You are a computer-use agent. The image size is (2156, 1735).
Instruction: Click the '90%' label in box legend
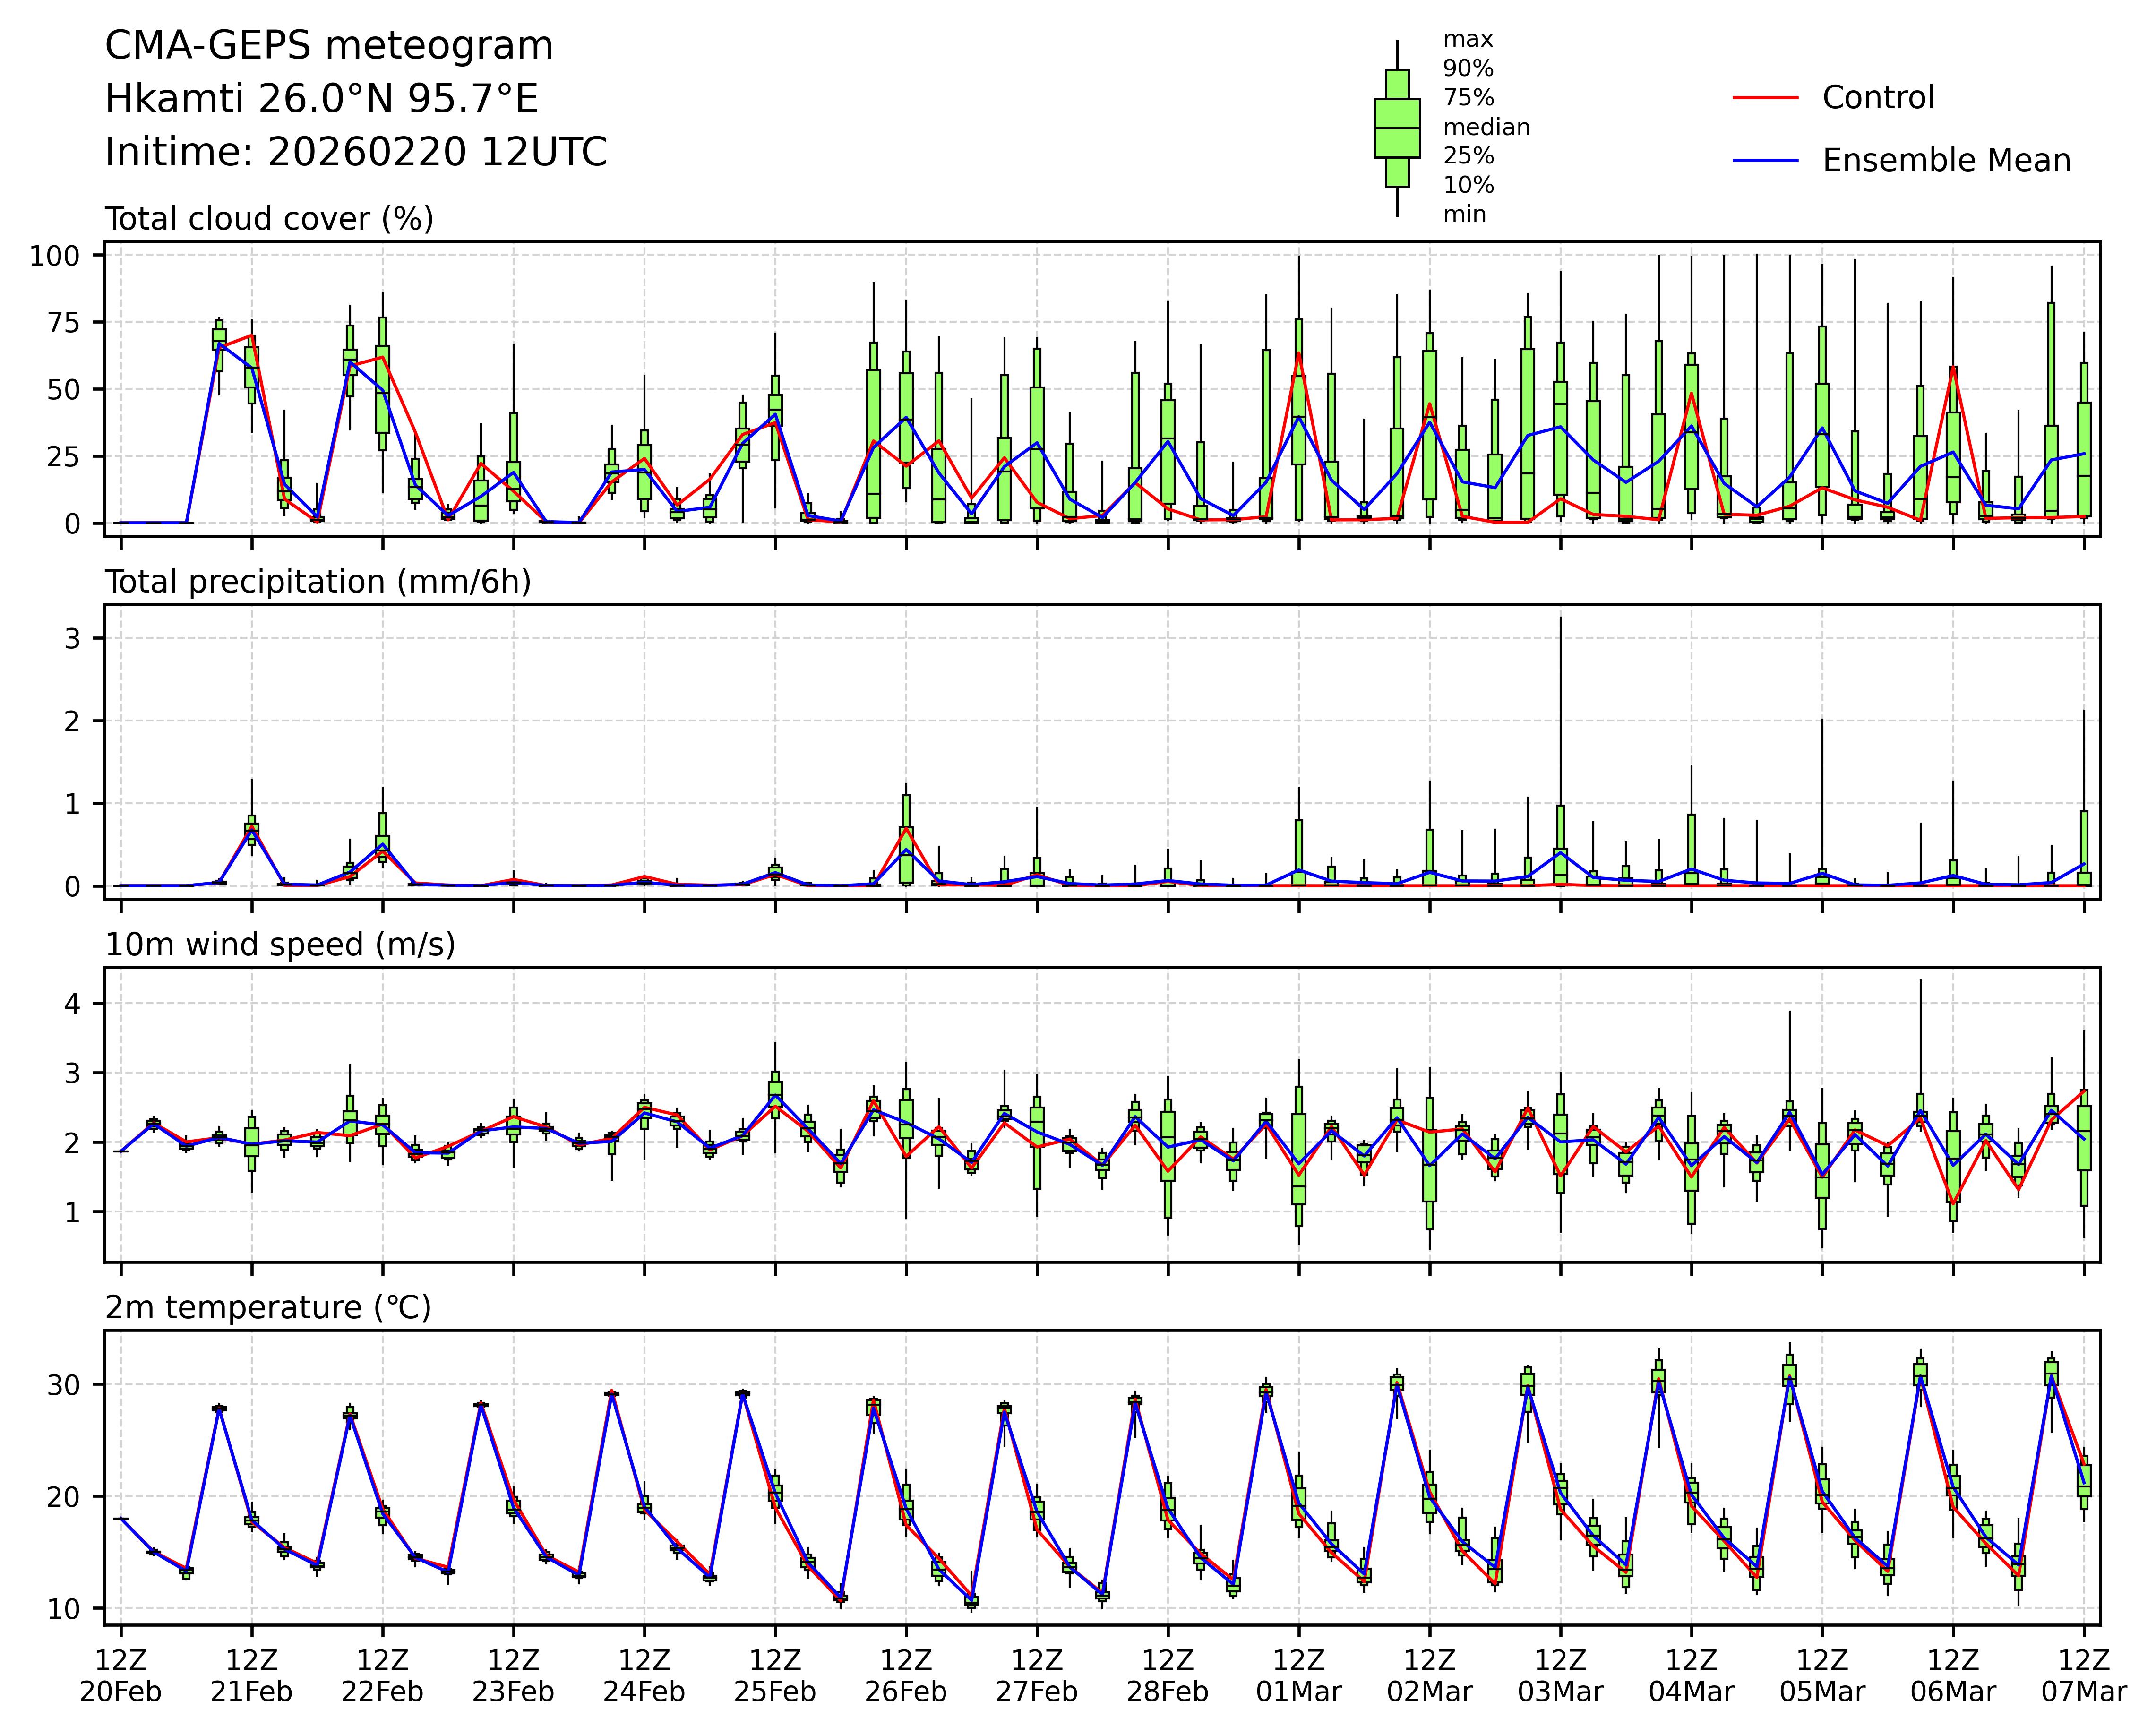click(x=1468, y=69)
